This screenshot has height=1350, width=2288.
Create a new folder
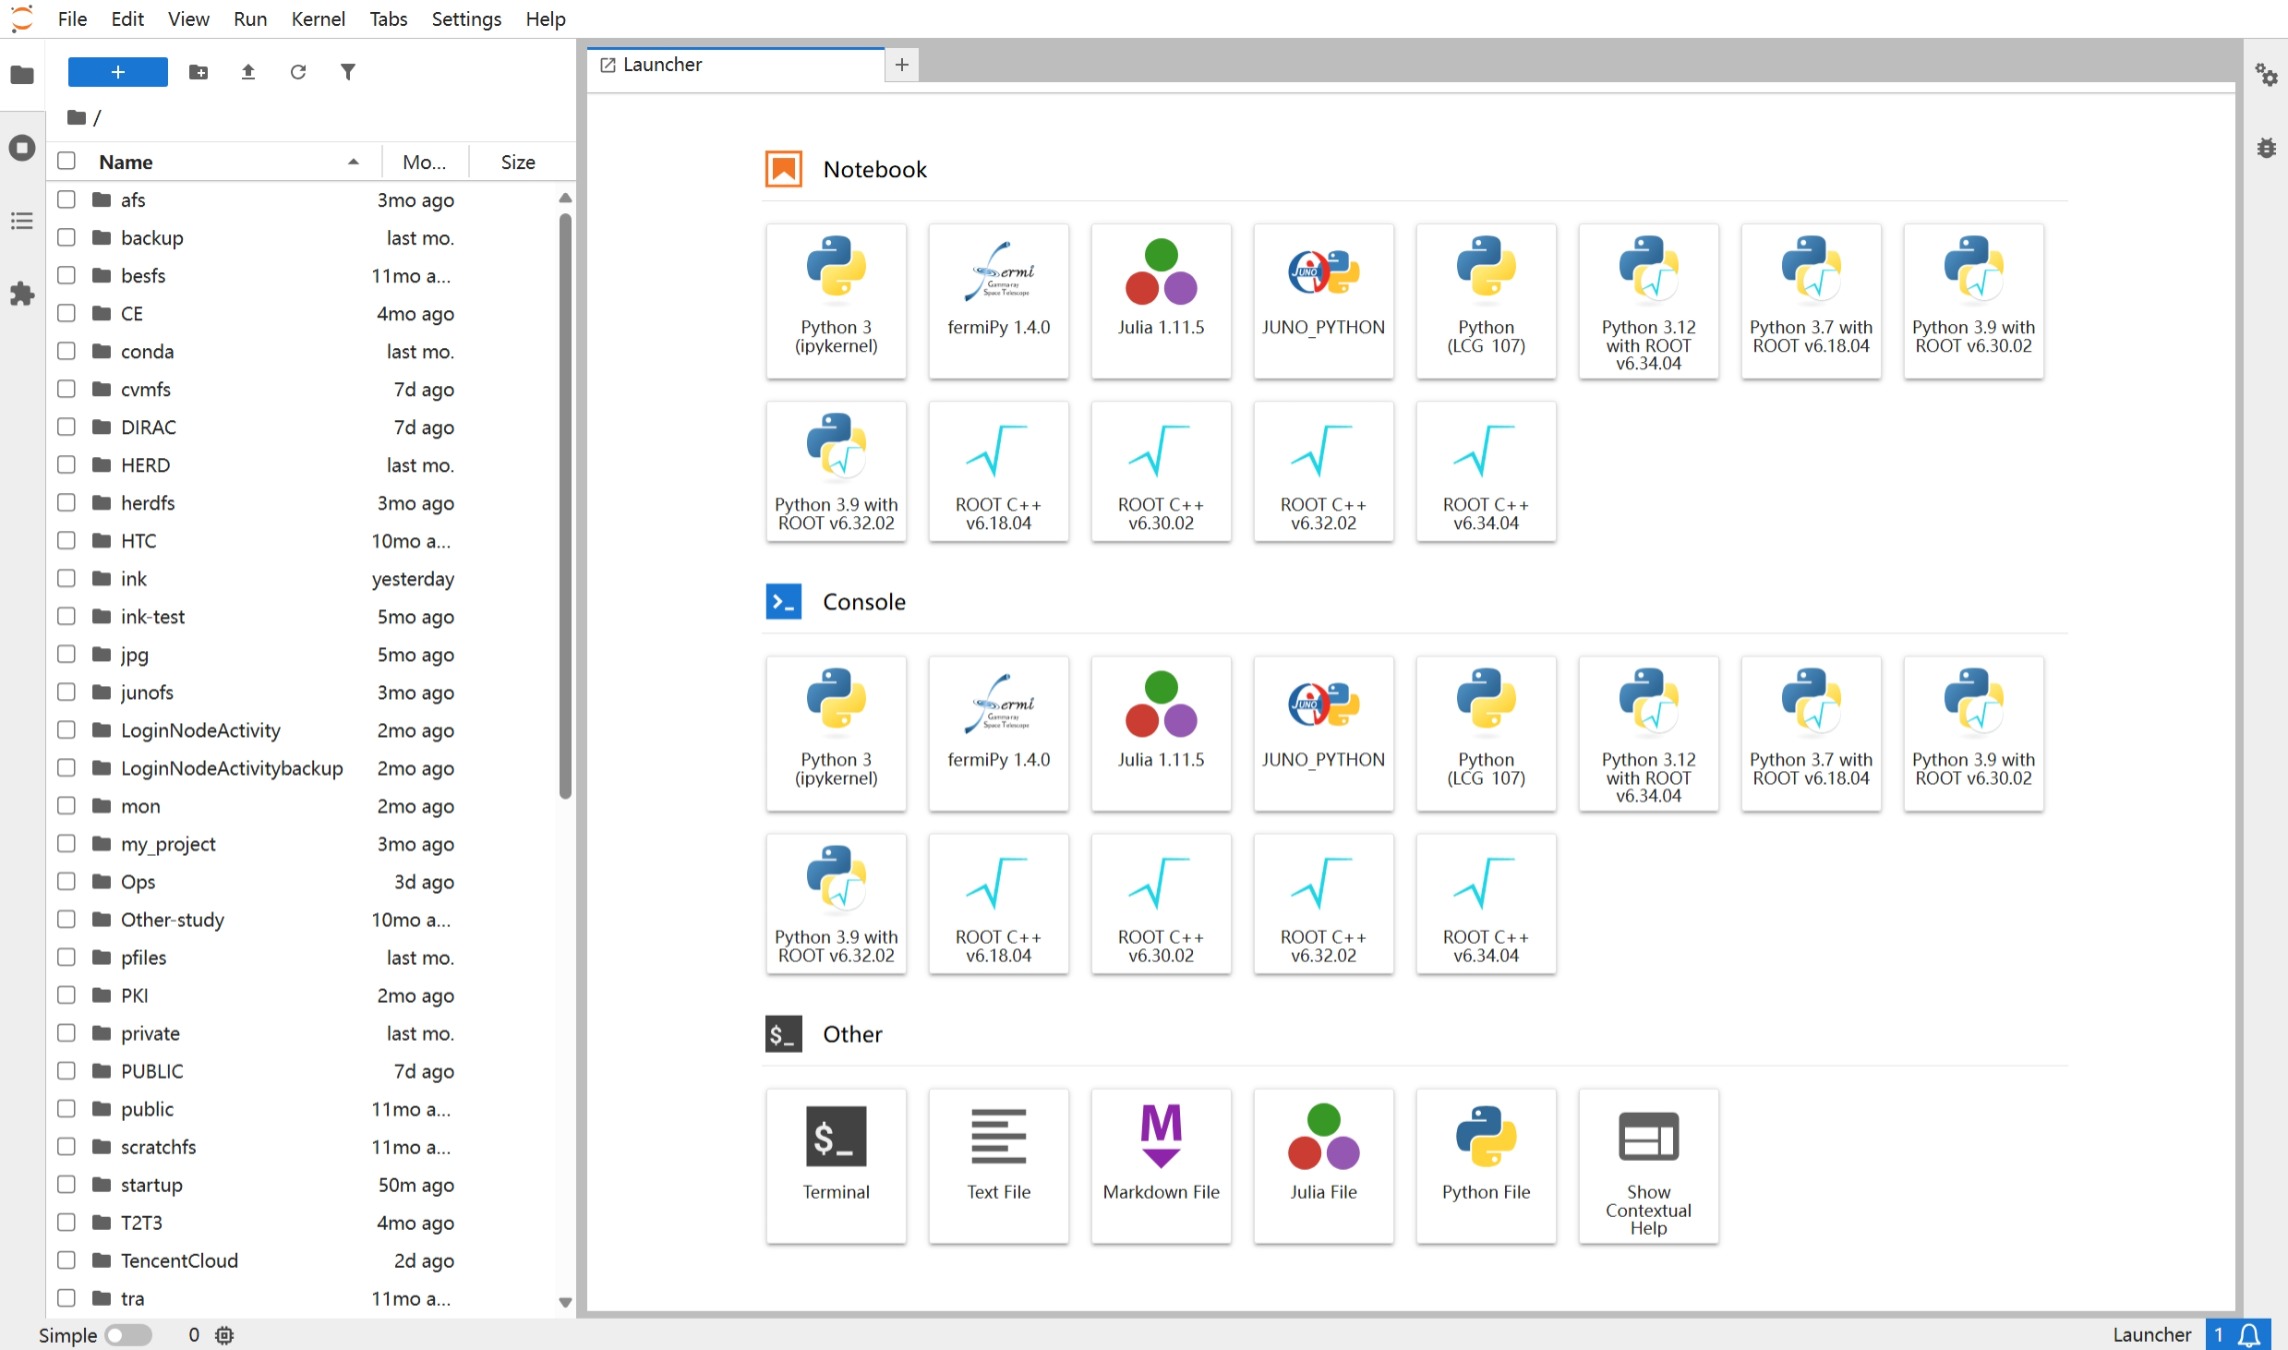pyautogui.click(x=199, y=72)
